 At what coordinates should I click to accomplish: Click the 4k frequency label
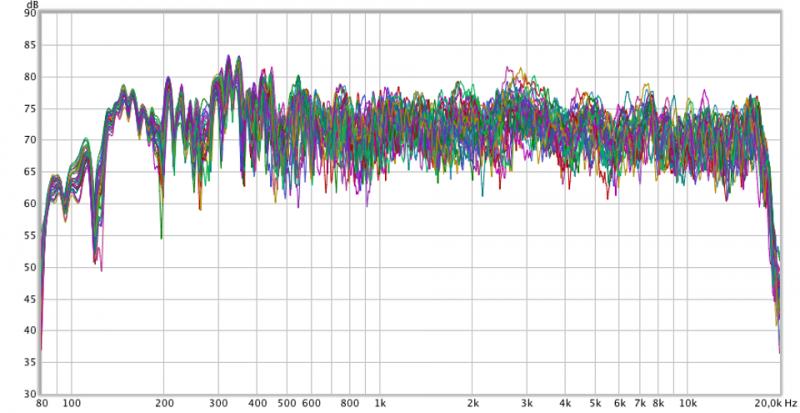click(565, 403)
